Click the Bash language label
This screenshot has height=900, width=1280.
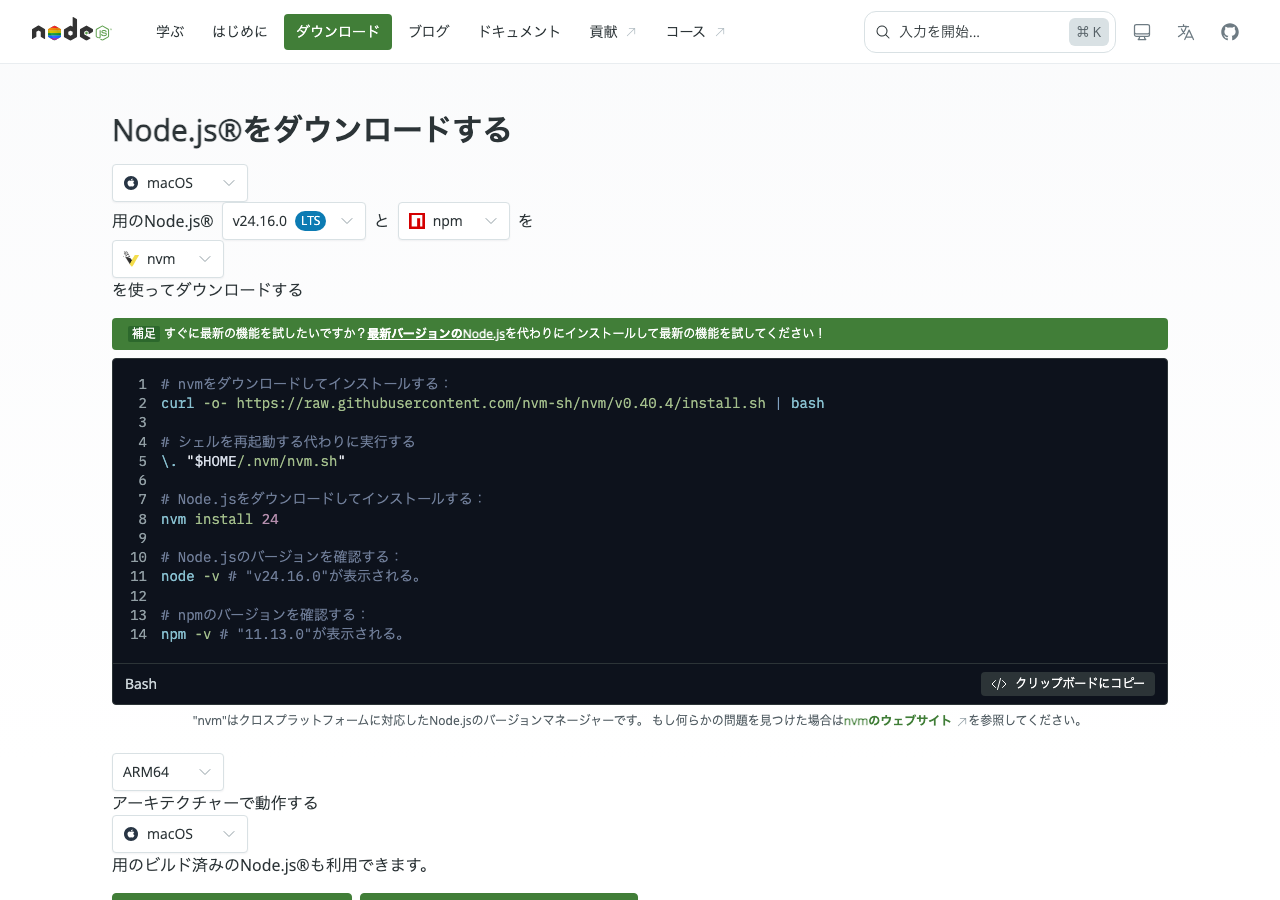141,684
